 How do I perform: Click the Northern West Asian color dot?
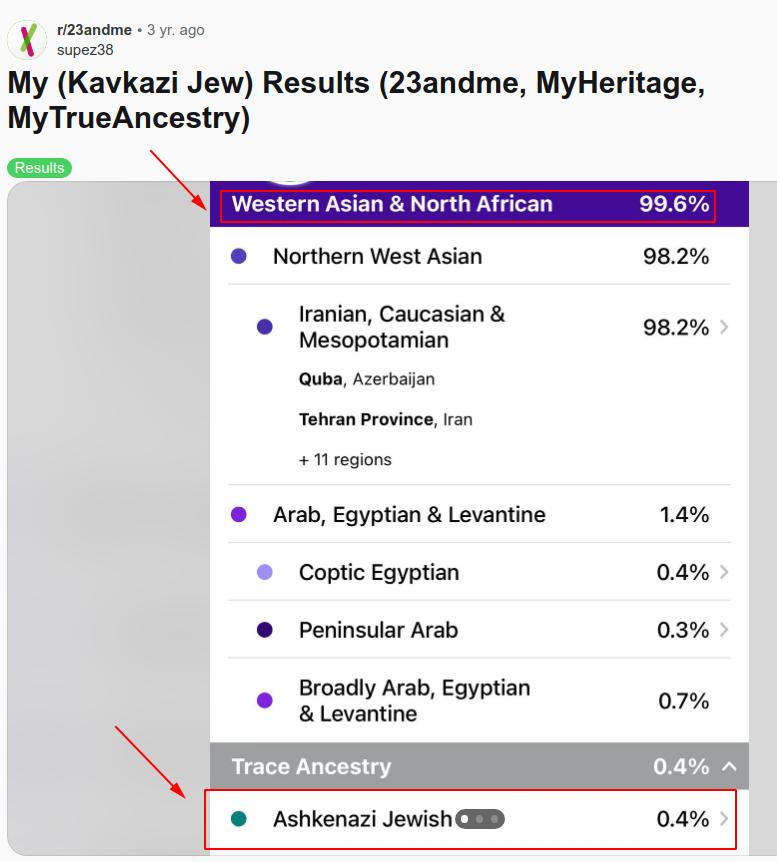coord(239,256)
